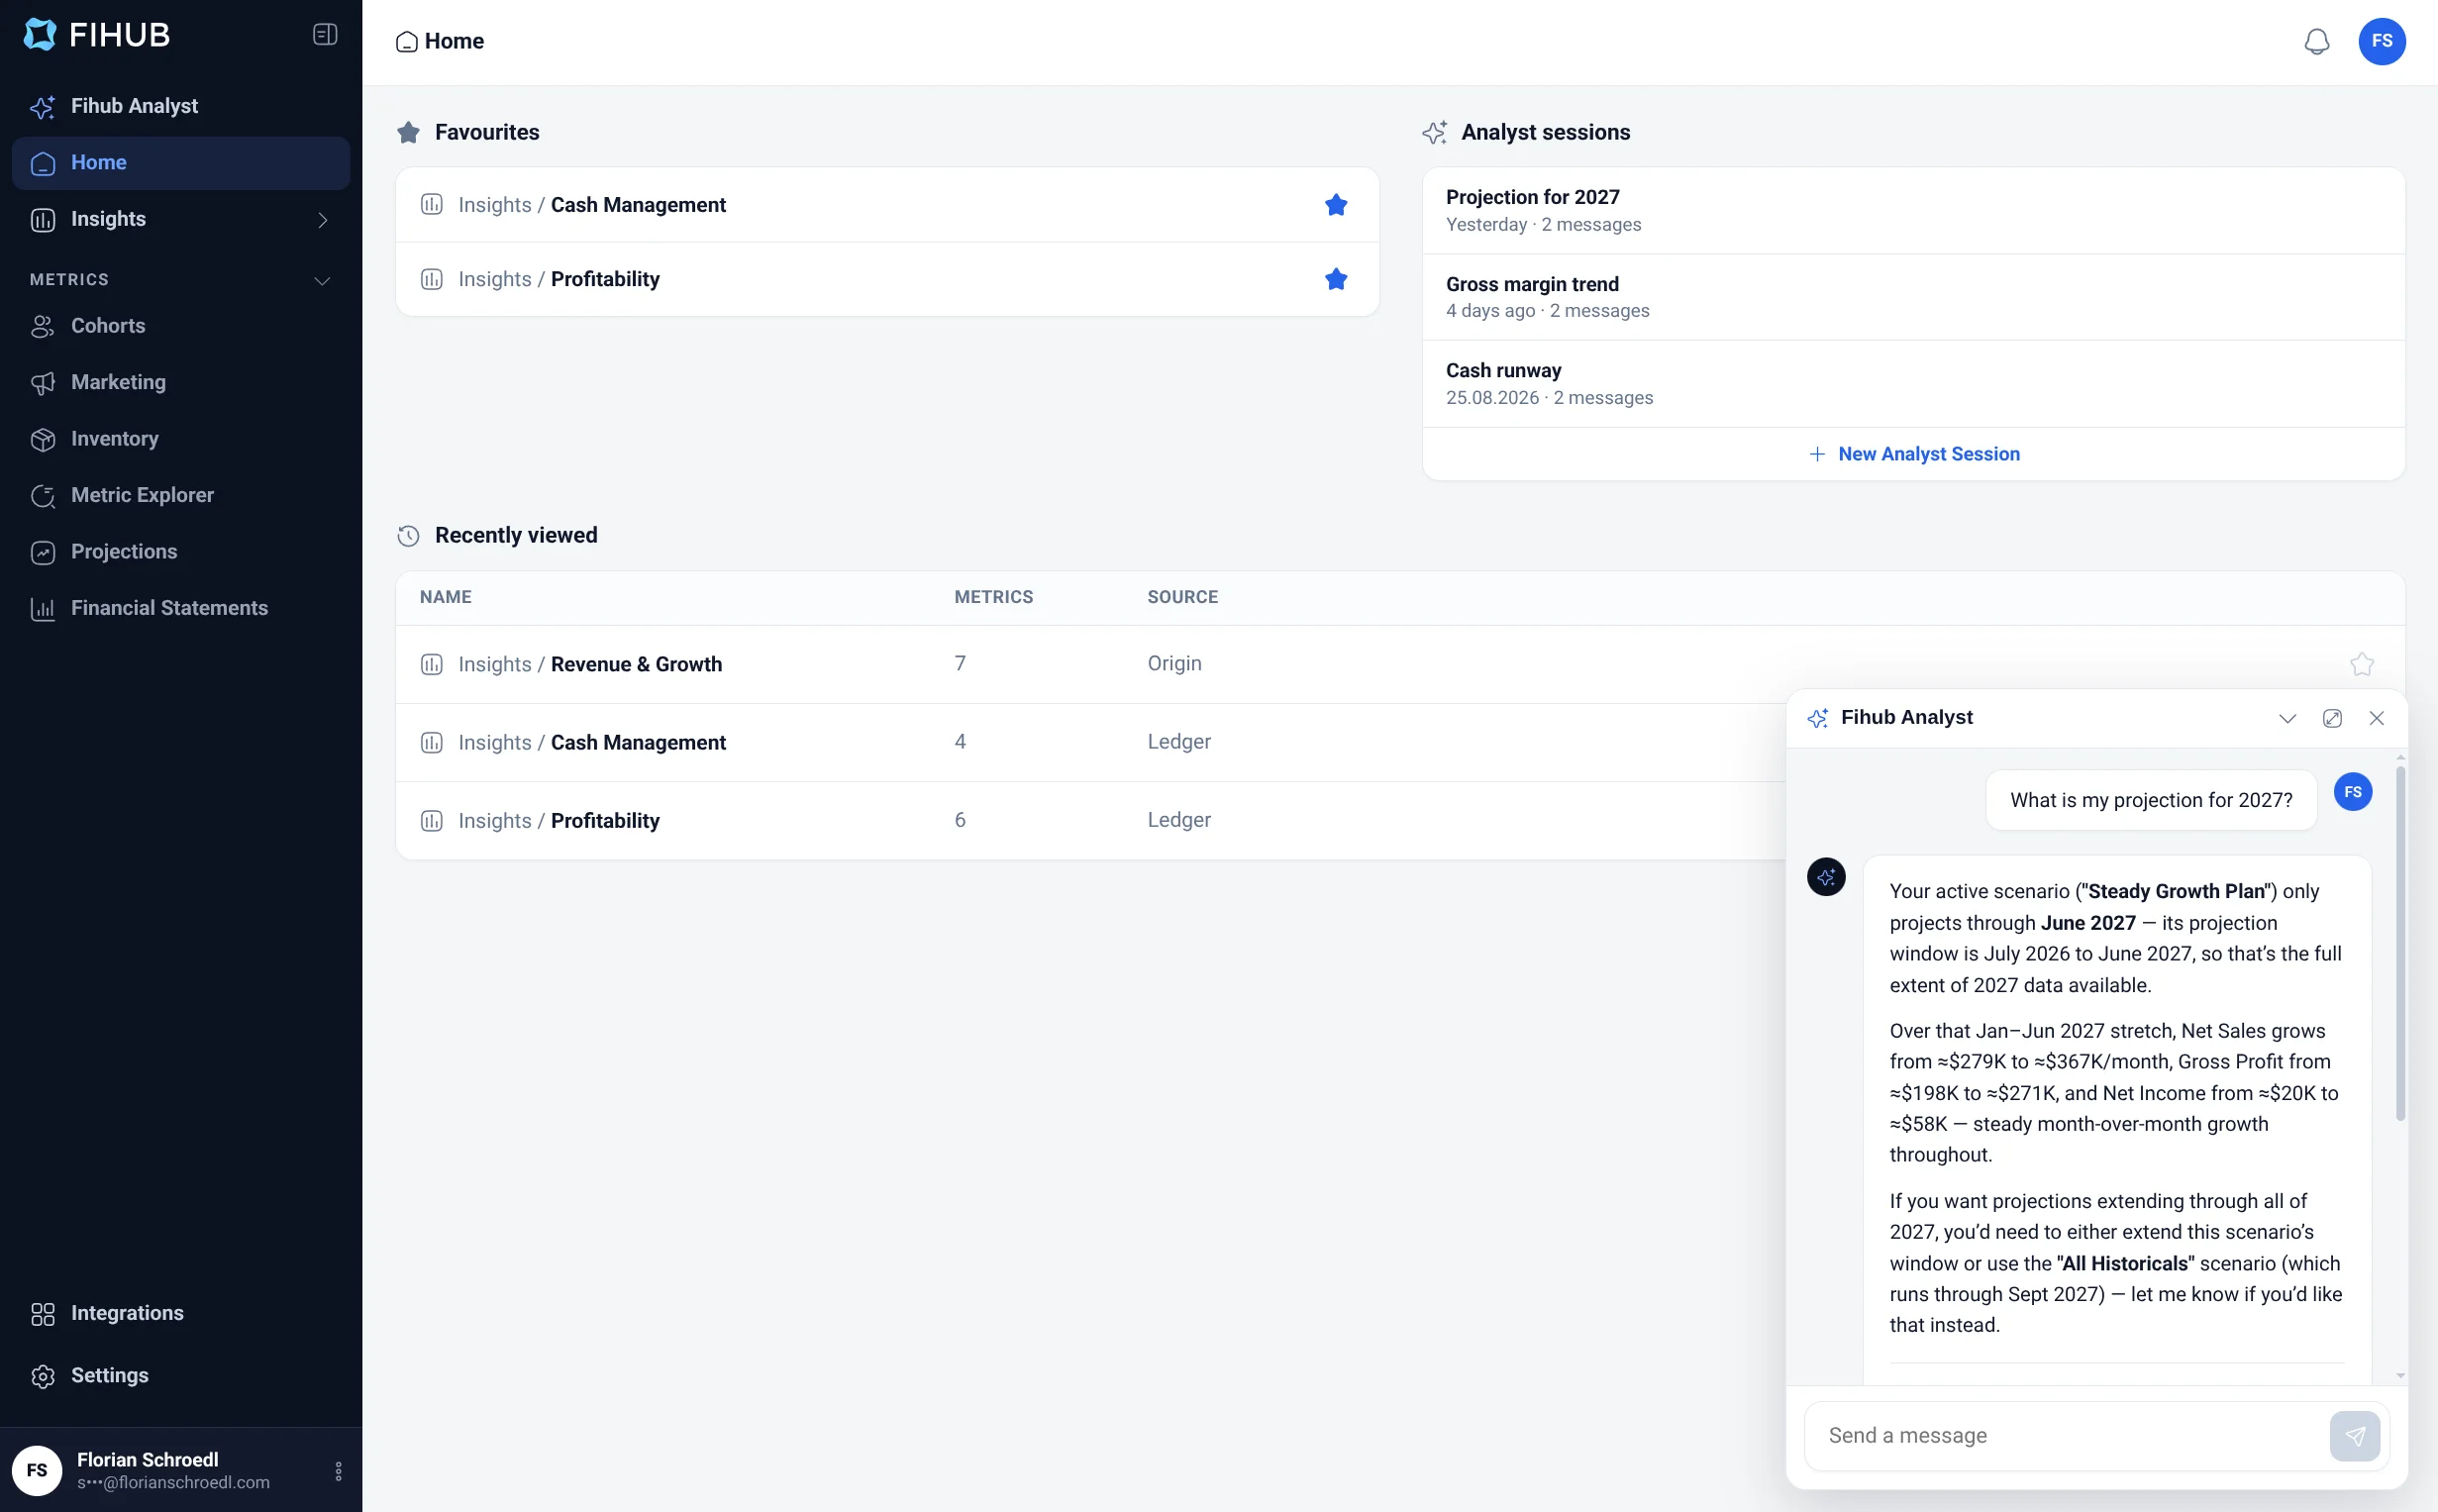This screenshot has width=2438, height=1512.
Task: Expand the Insights submenu chevron
Action: [x=322, y=220]
